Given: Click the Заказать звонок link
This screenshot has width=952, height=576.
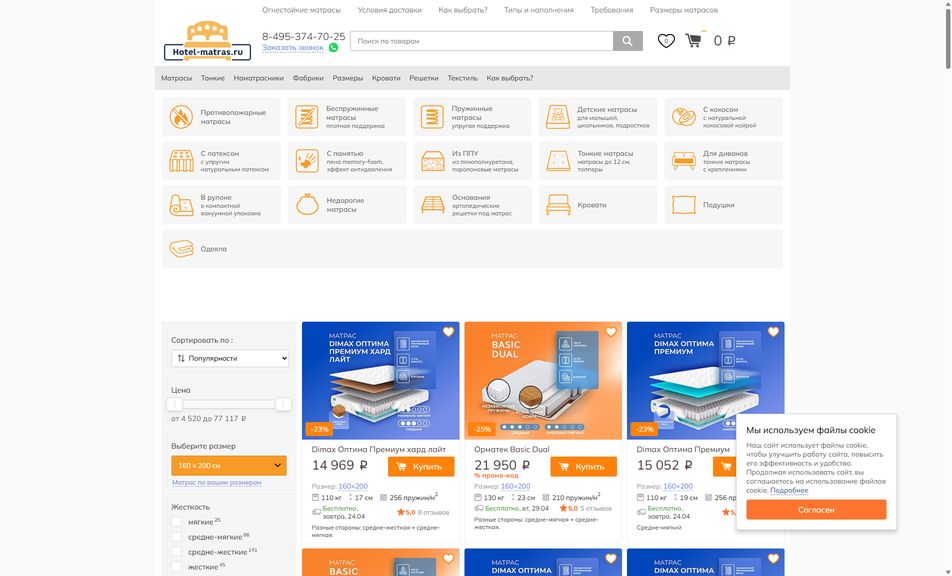Looking at the screenshot, I should [x=293, y=47].
